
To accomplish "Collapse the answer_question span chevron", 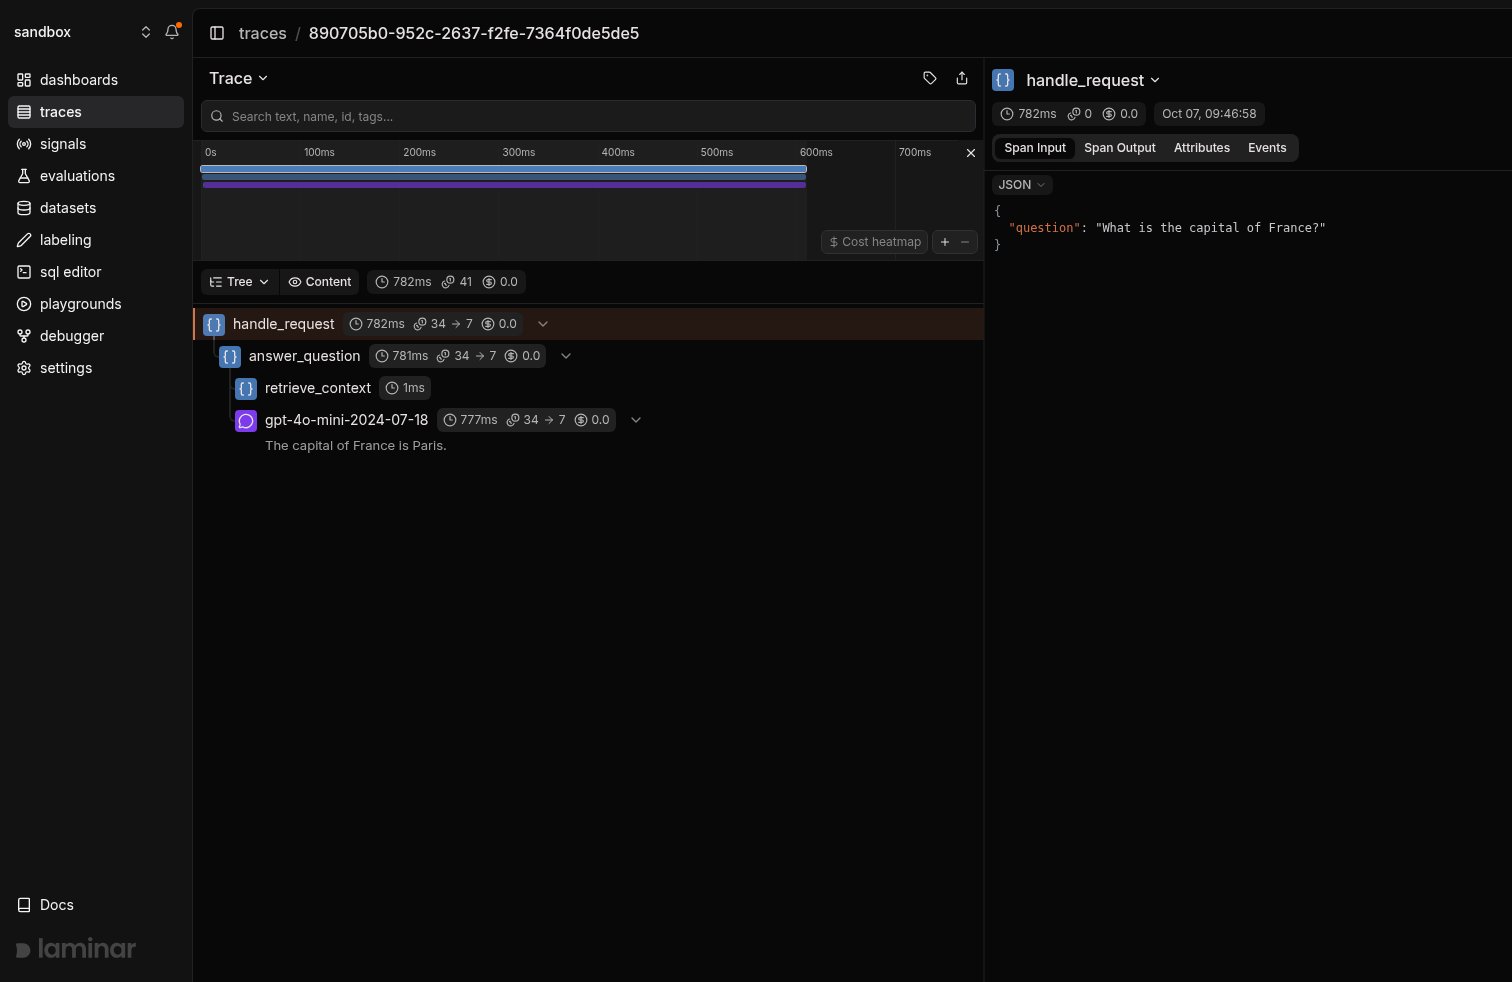I will click(x=566, y=356).
